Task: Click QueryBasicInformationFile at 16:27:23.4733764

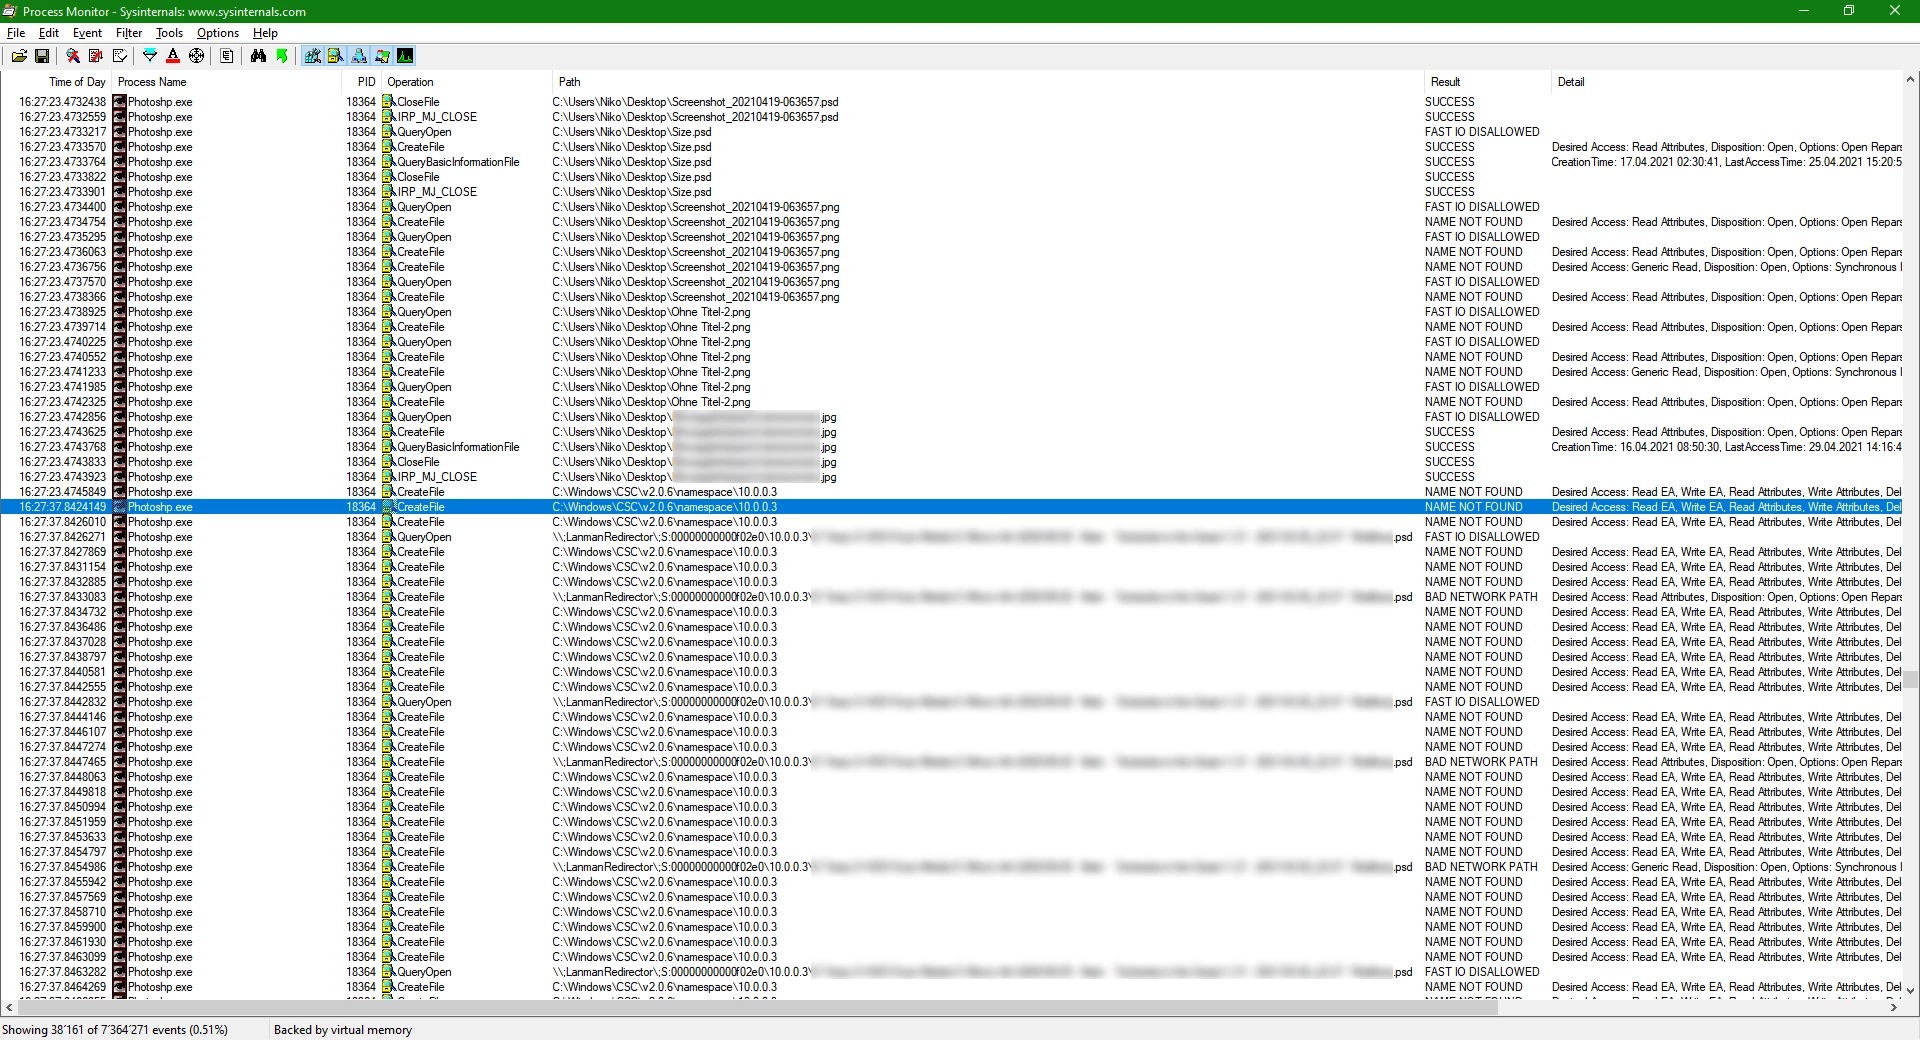Action: (458, 162)
